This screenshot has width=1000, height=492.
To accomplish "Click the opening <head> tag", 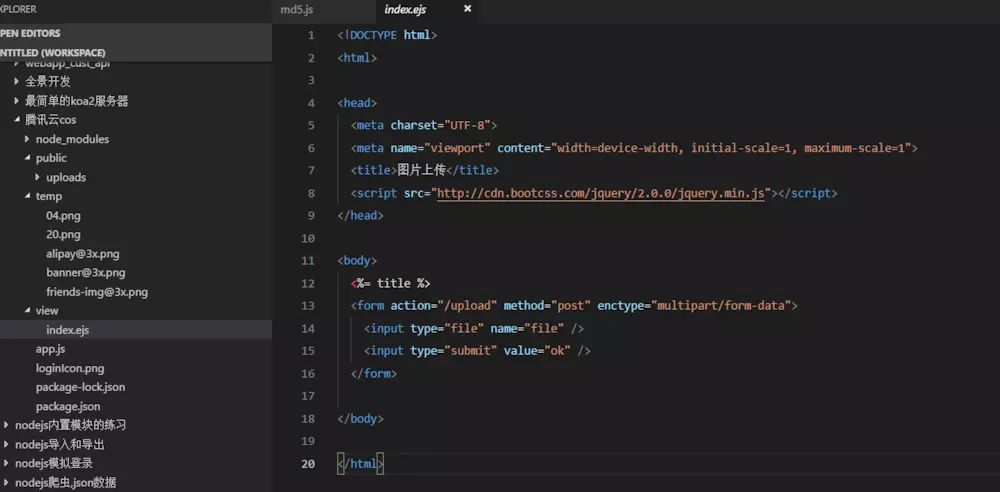I will coord(357,103).
